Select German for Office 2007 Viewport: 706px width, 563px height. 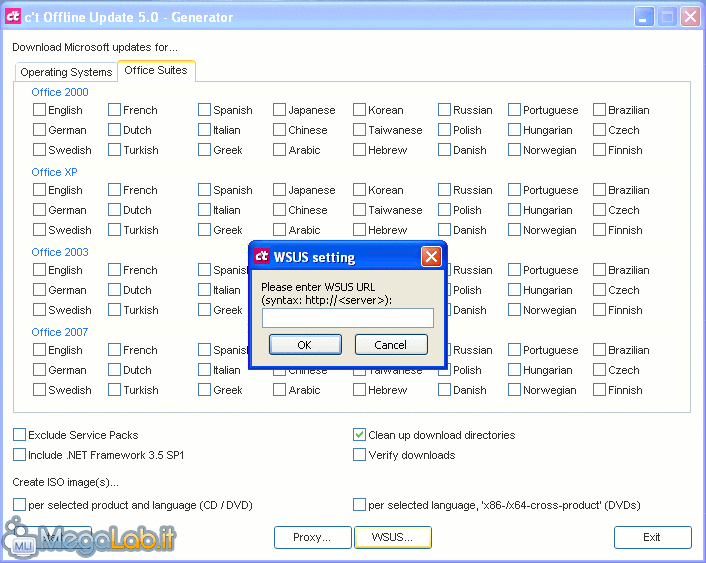[x=39, y=370]
